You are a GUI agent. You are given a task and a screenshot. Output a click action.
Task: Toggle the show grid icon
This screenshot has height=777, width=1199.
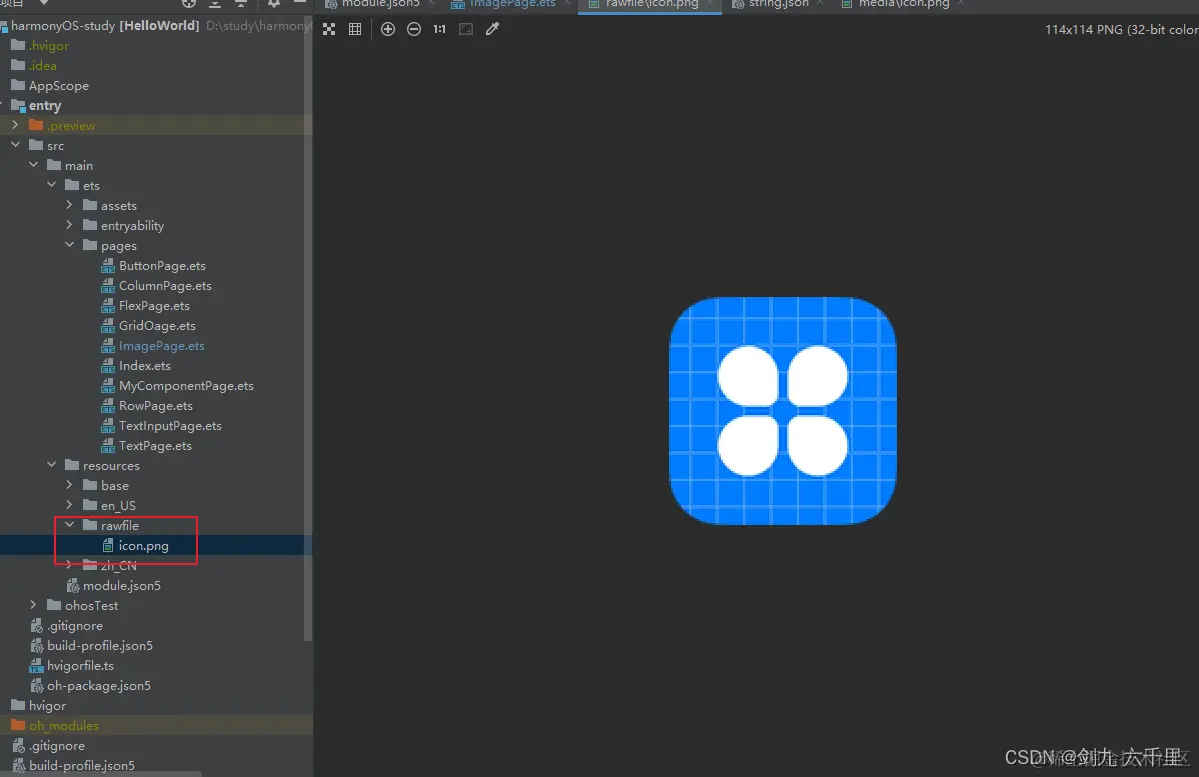[355, 29]
